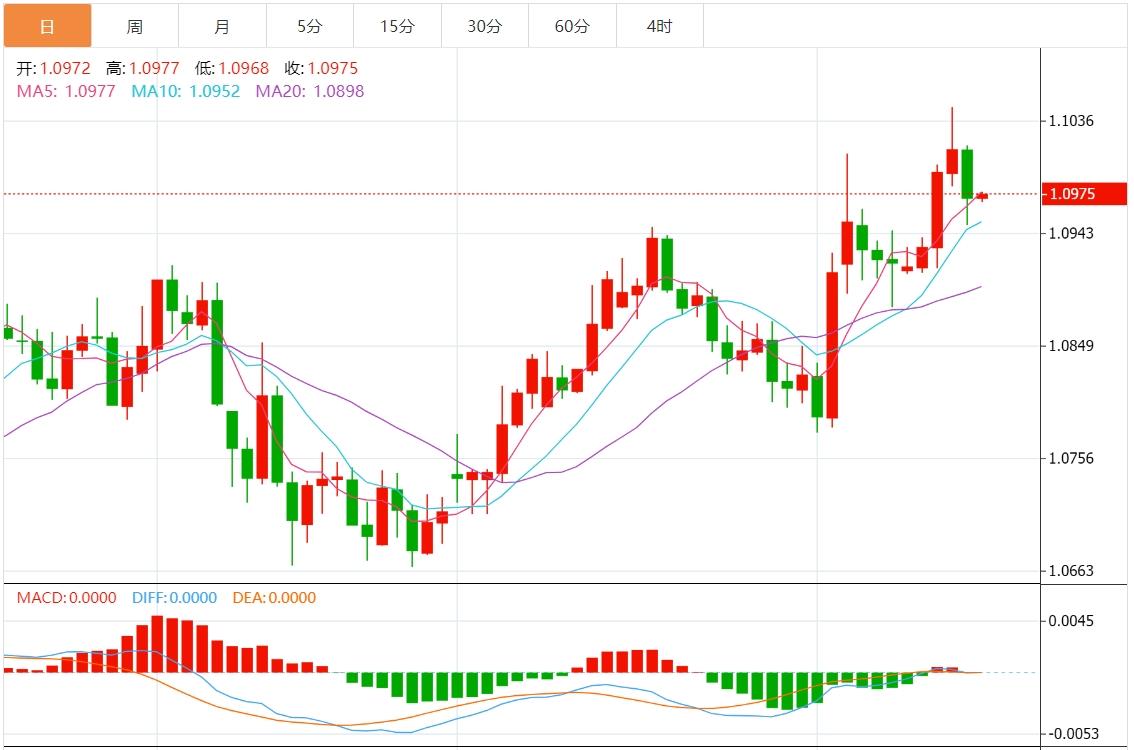Image resolution: width=1134 pixels, height=750 pixels.
Task: Click the MA5: 1.0977 indicator label
Action: click(x=66, y=91)
